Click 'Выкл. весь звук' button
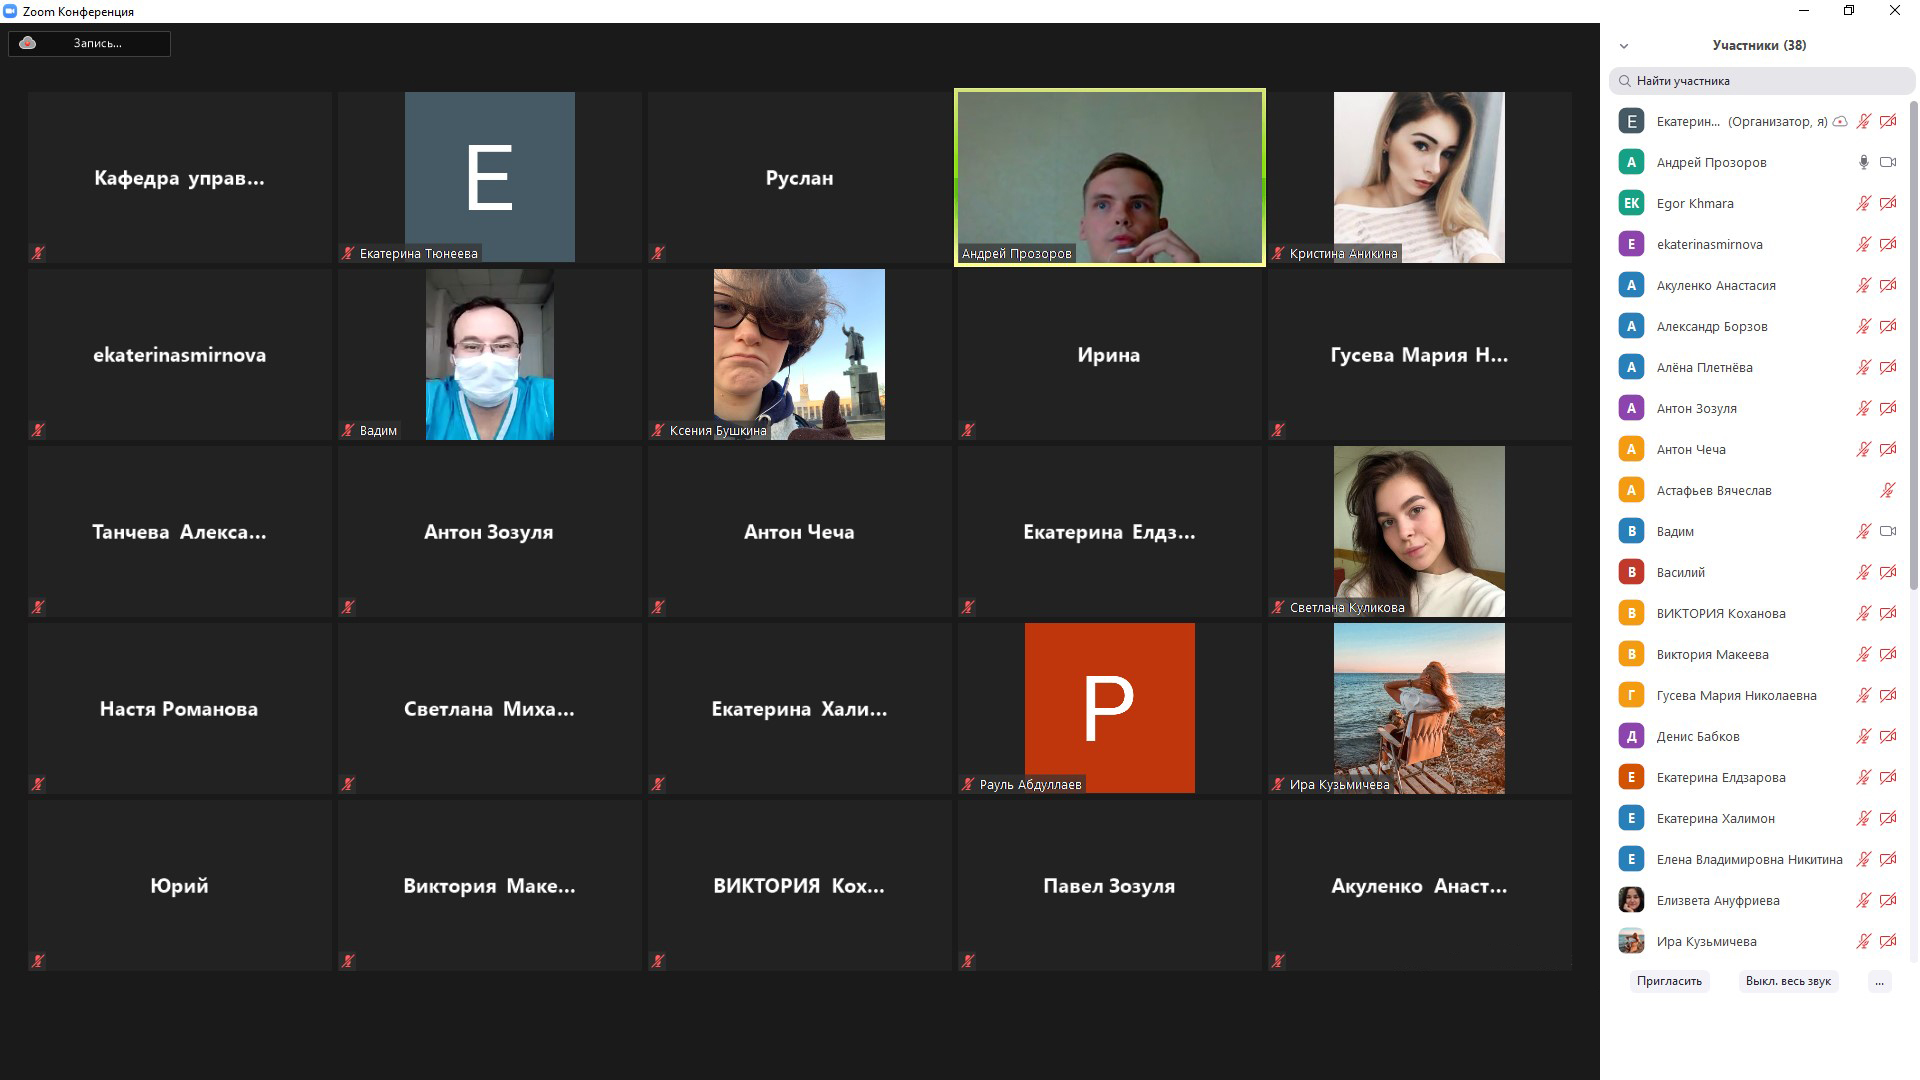Image resolution: width=1920 pixels, height=1080 pixels. (1788, 981)
